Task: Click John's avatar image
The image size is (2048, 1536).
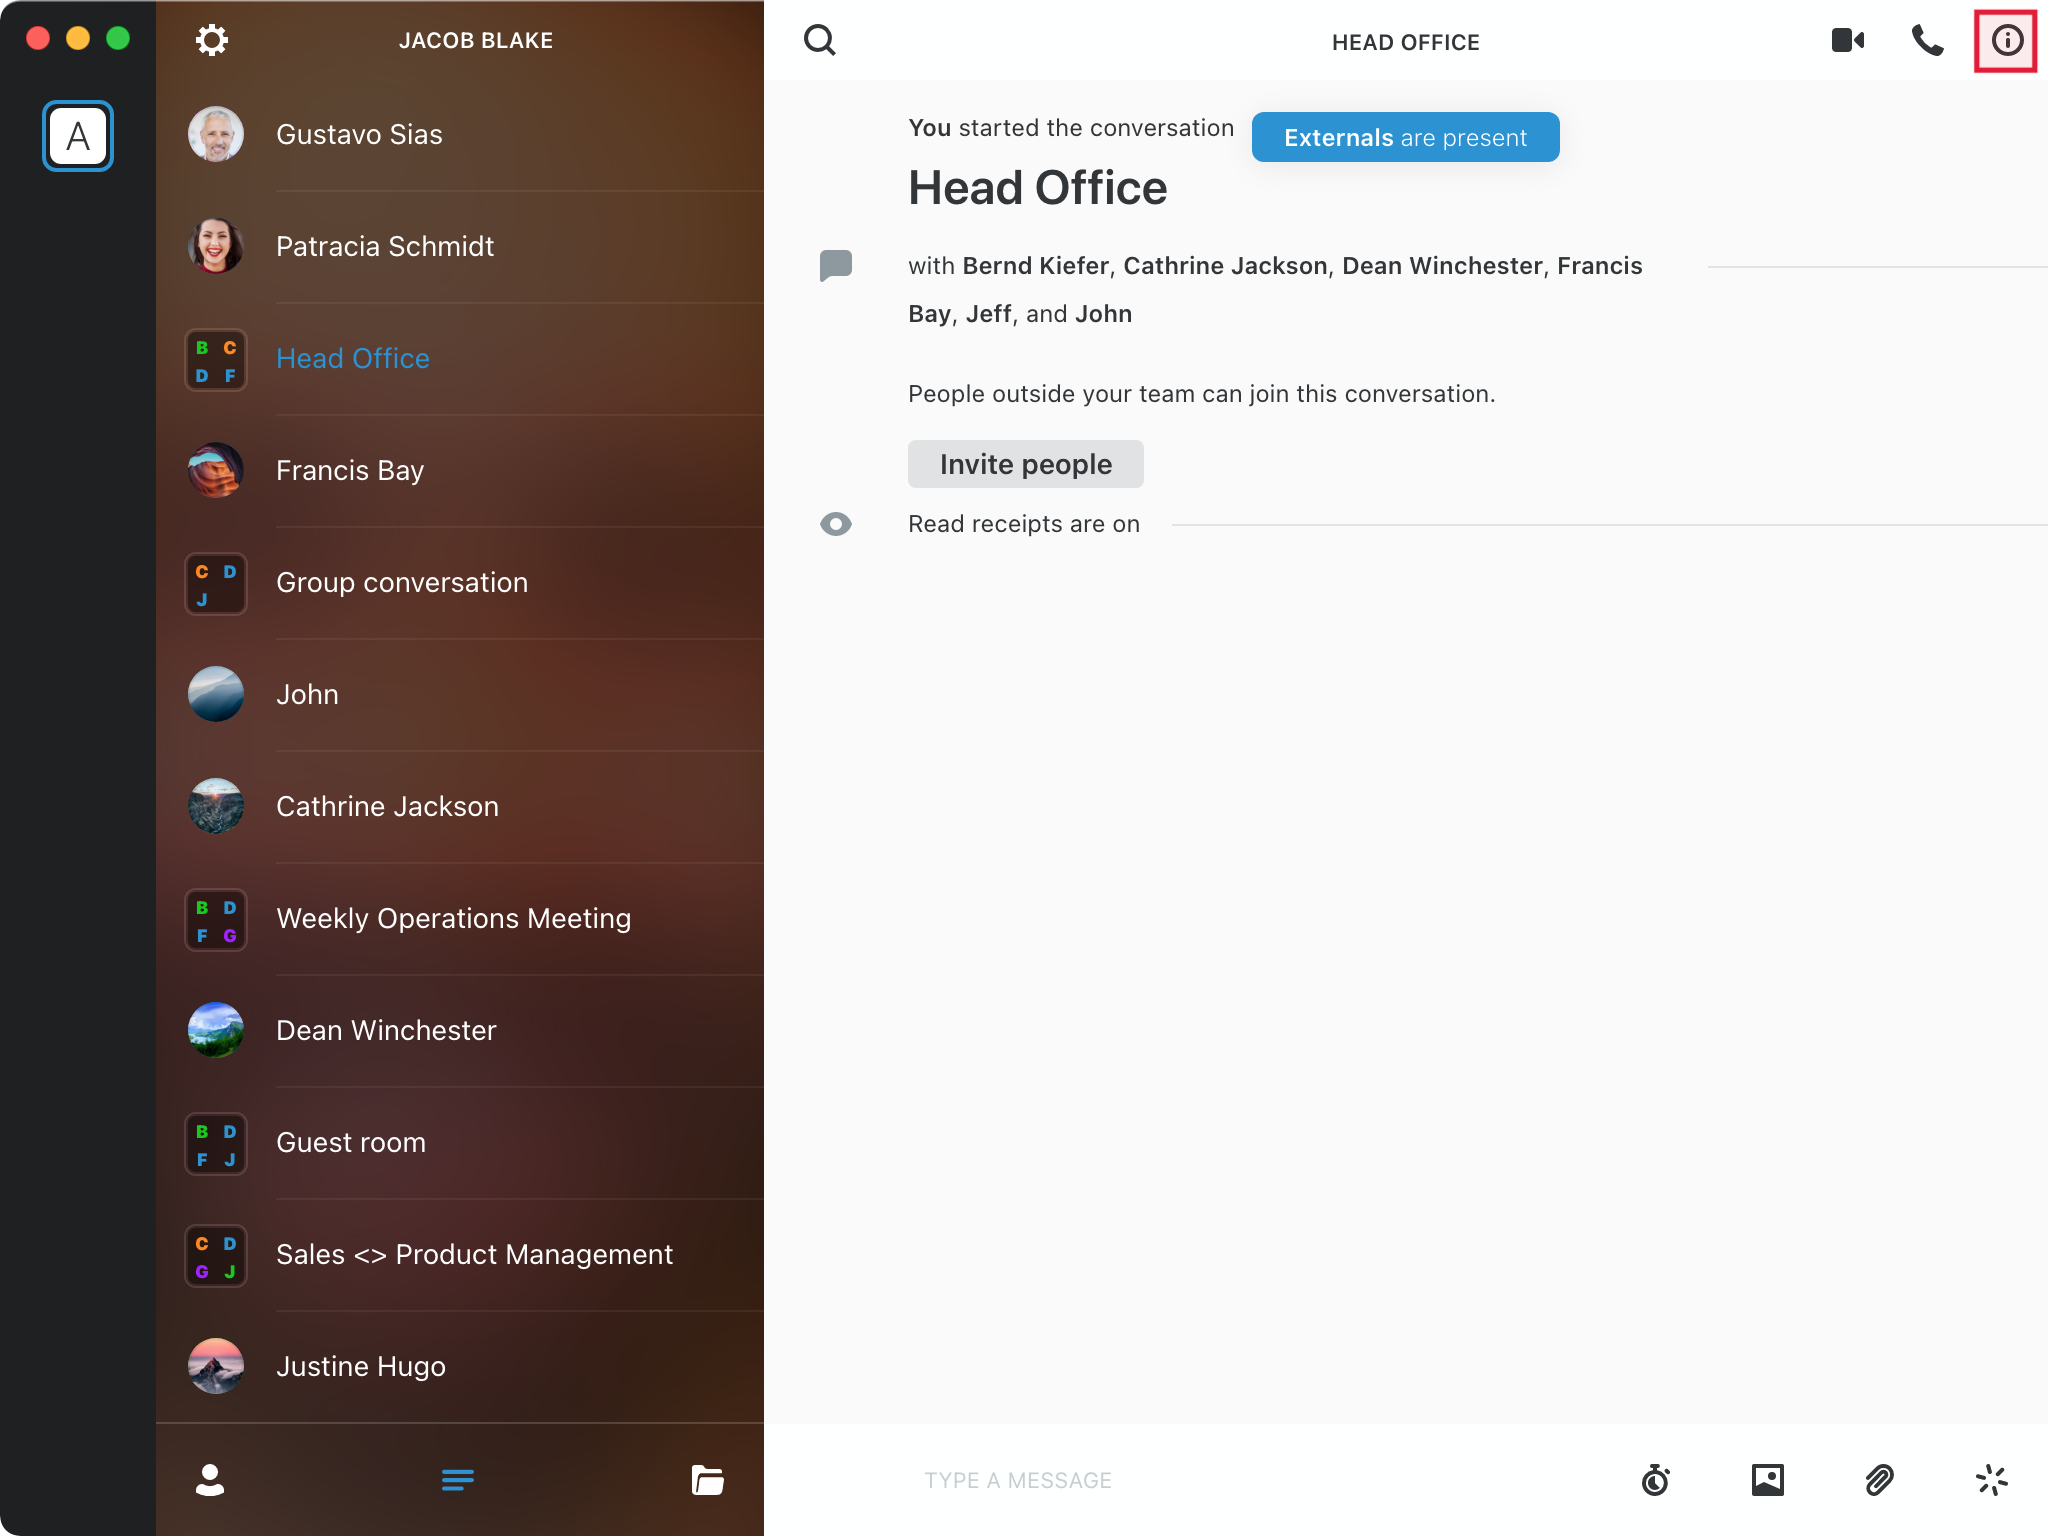Action: tap(216, 694)
